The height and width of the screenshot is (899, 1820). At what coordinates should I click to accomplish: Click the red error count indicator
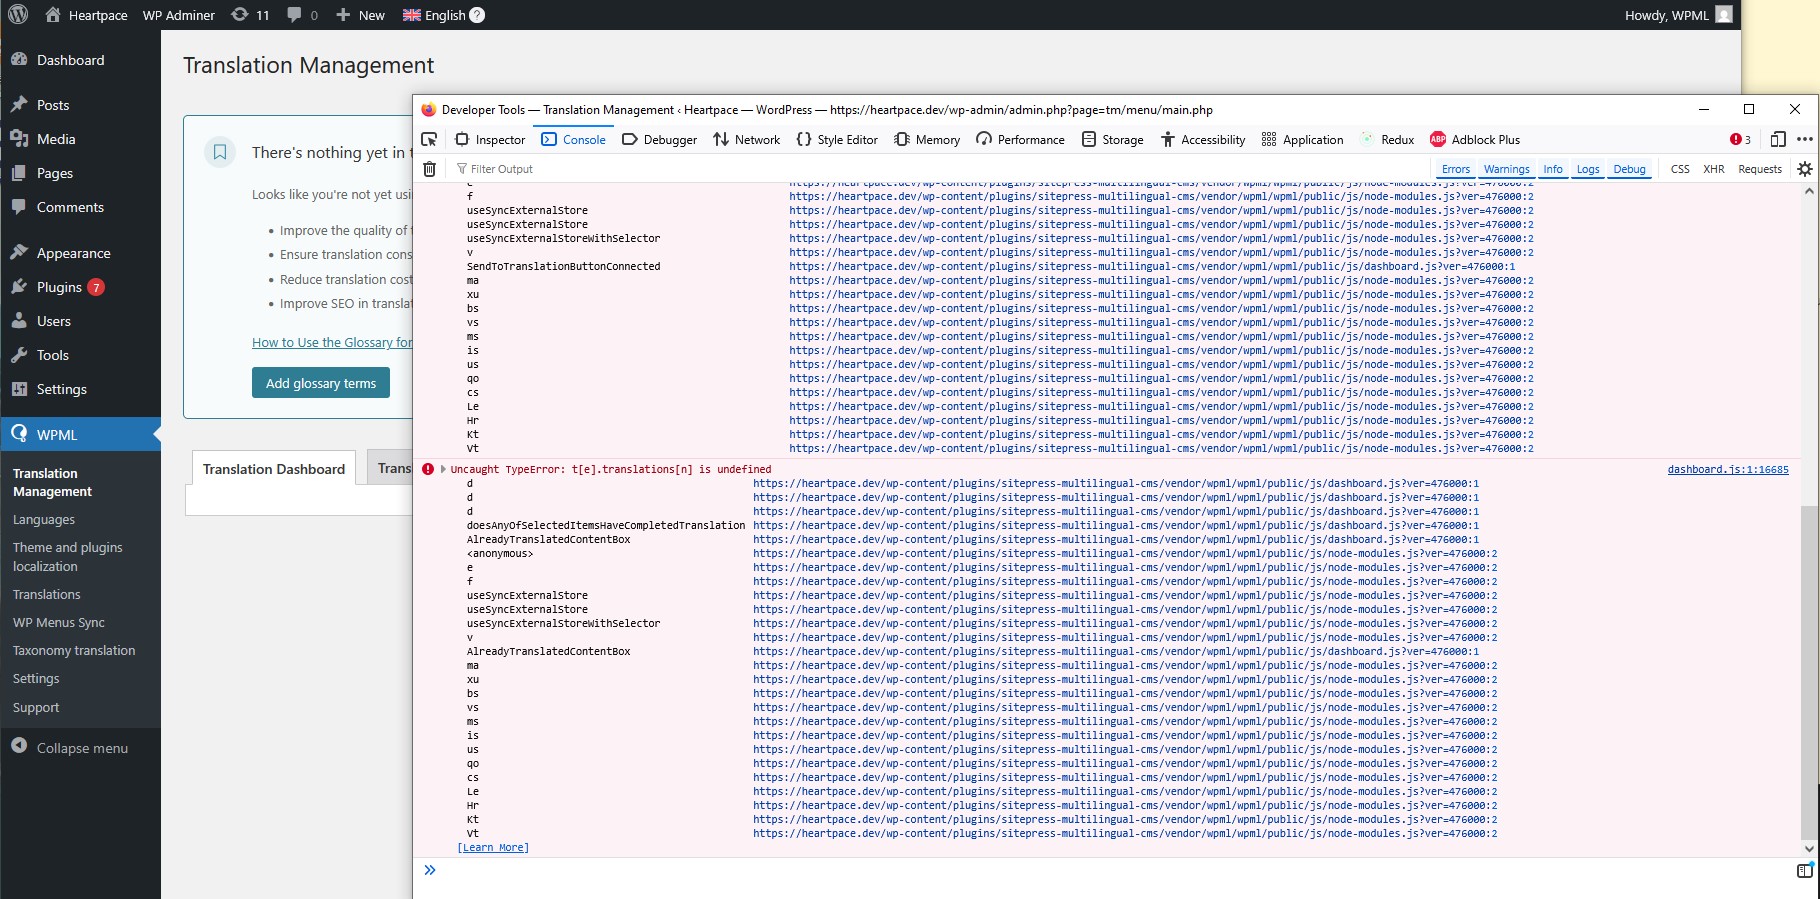(x=1740, y=140)
